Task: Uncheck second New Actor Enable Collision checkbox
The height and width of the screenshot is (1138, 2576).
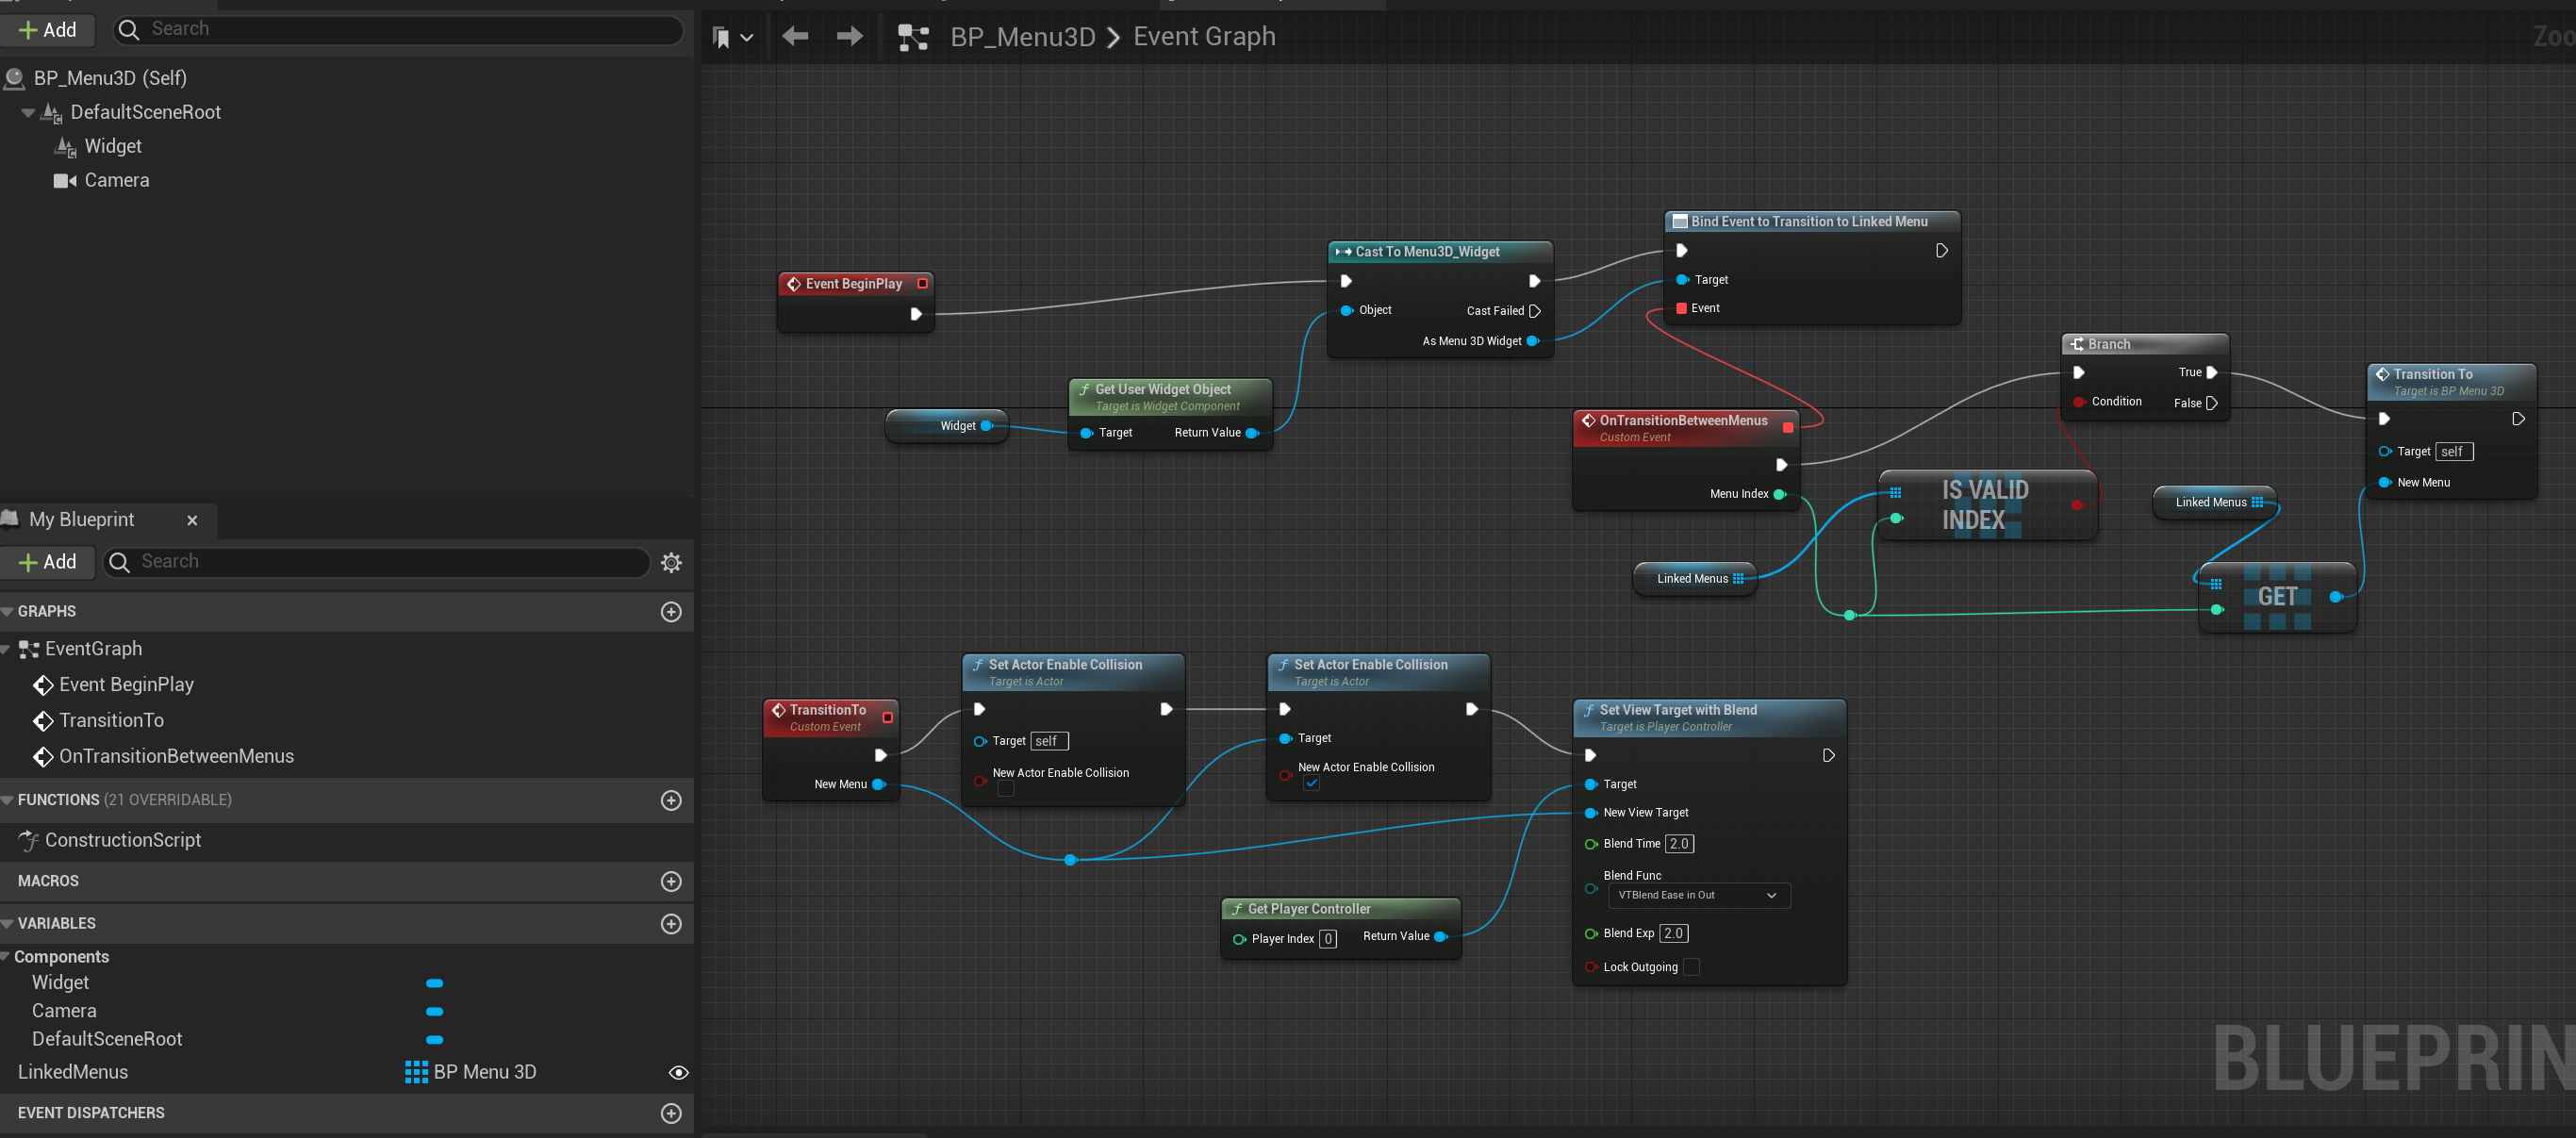Action: tap(1311, 784)
